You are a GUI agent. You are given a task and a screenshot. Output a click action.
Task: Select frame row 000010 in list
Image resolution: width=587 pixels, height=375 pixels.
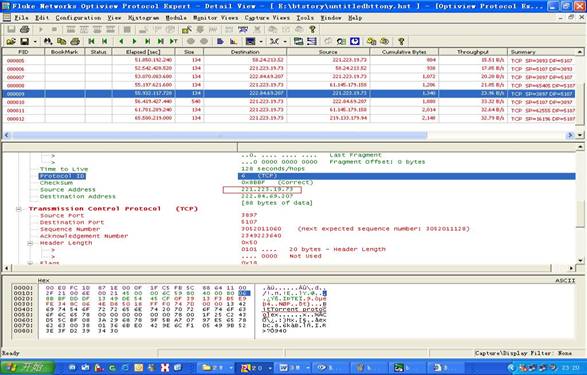point(289,102)
